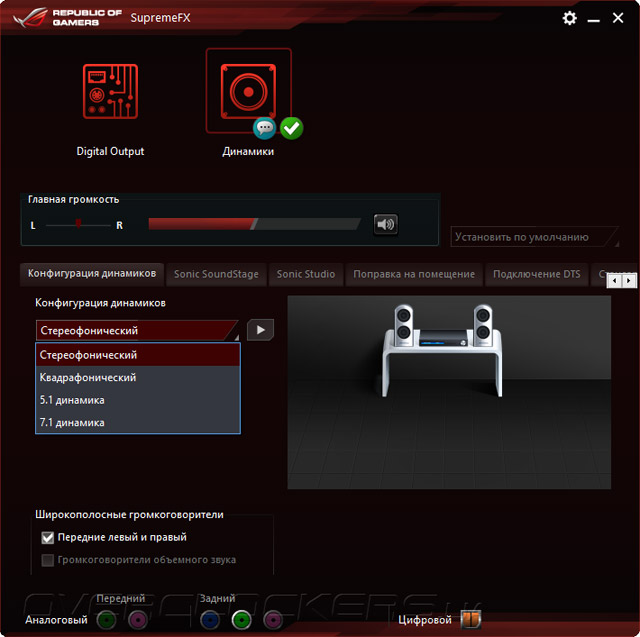Click the SupremeFX title text

click(160, 18)
